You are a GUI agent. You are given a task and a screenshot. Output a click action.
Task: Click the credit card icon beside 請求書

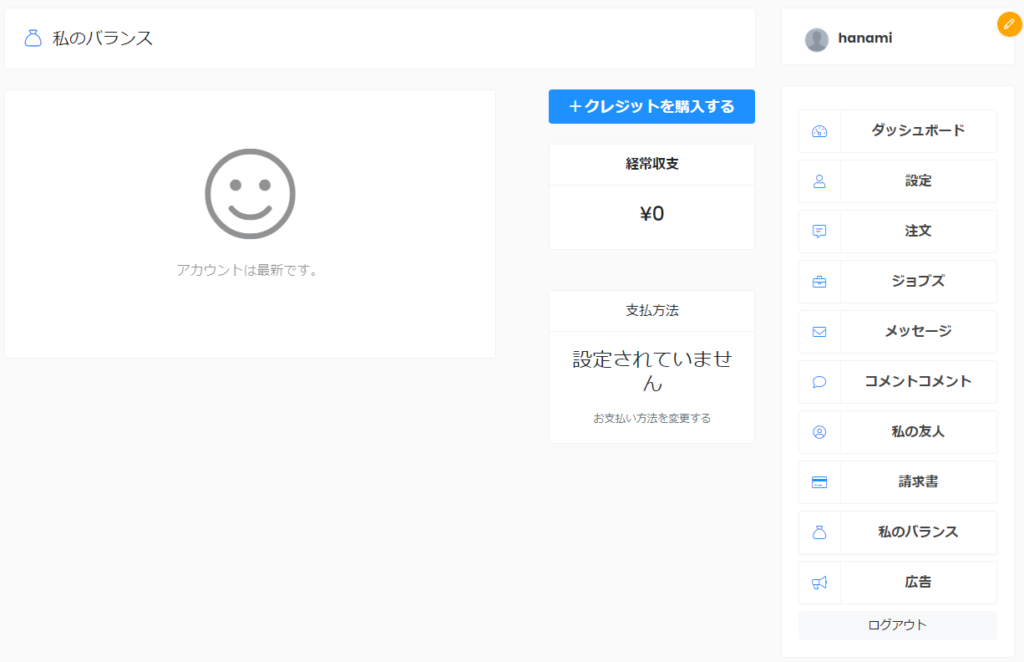click(819, 482)
